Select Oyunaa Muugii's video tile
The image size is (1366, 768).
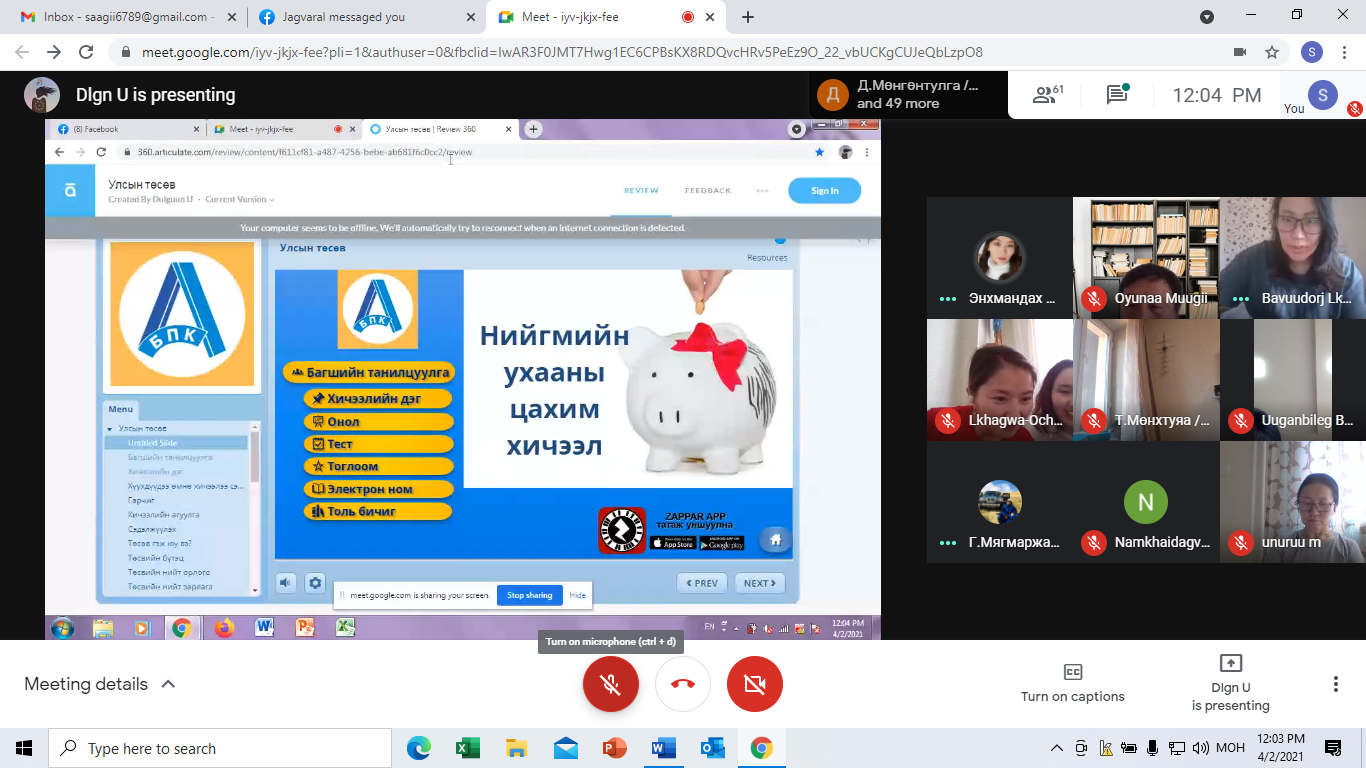click(1146, 258)
